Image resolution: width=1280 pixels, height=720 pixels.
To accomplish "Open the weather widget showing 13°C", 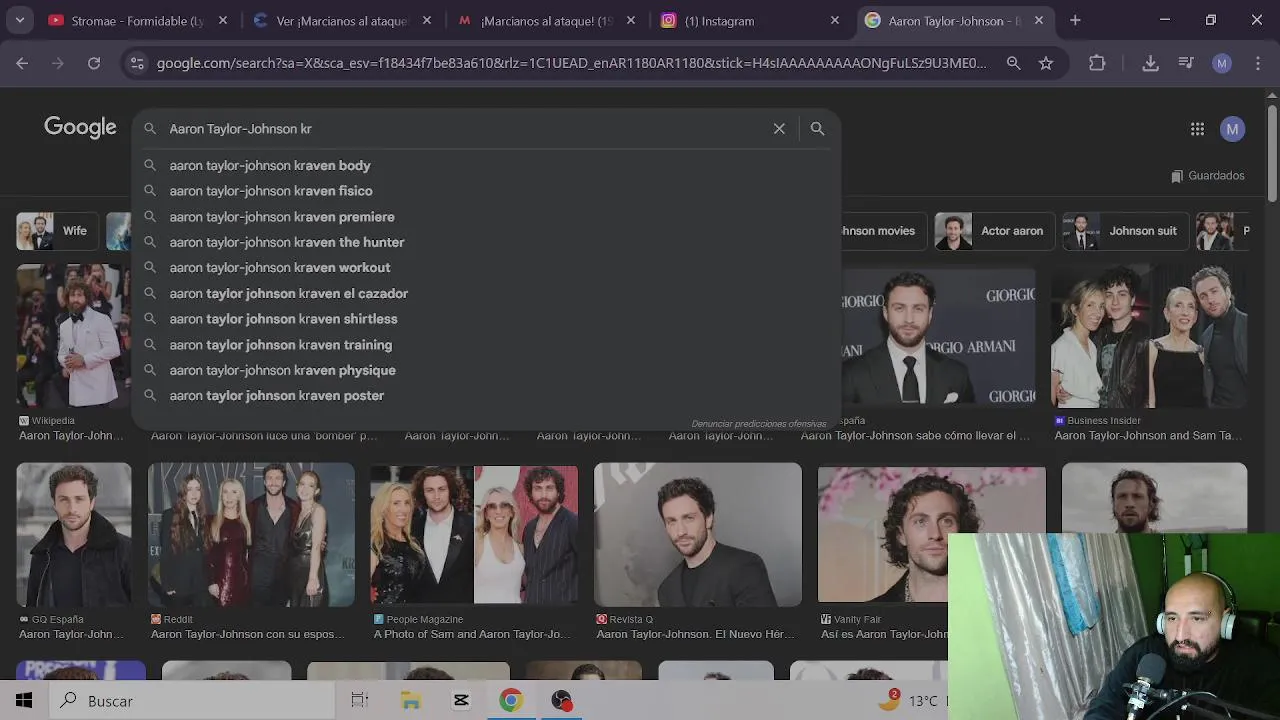I will [910, 701].
